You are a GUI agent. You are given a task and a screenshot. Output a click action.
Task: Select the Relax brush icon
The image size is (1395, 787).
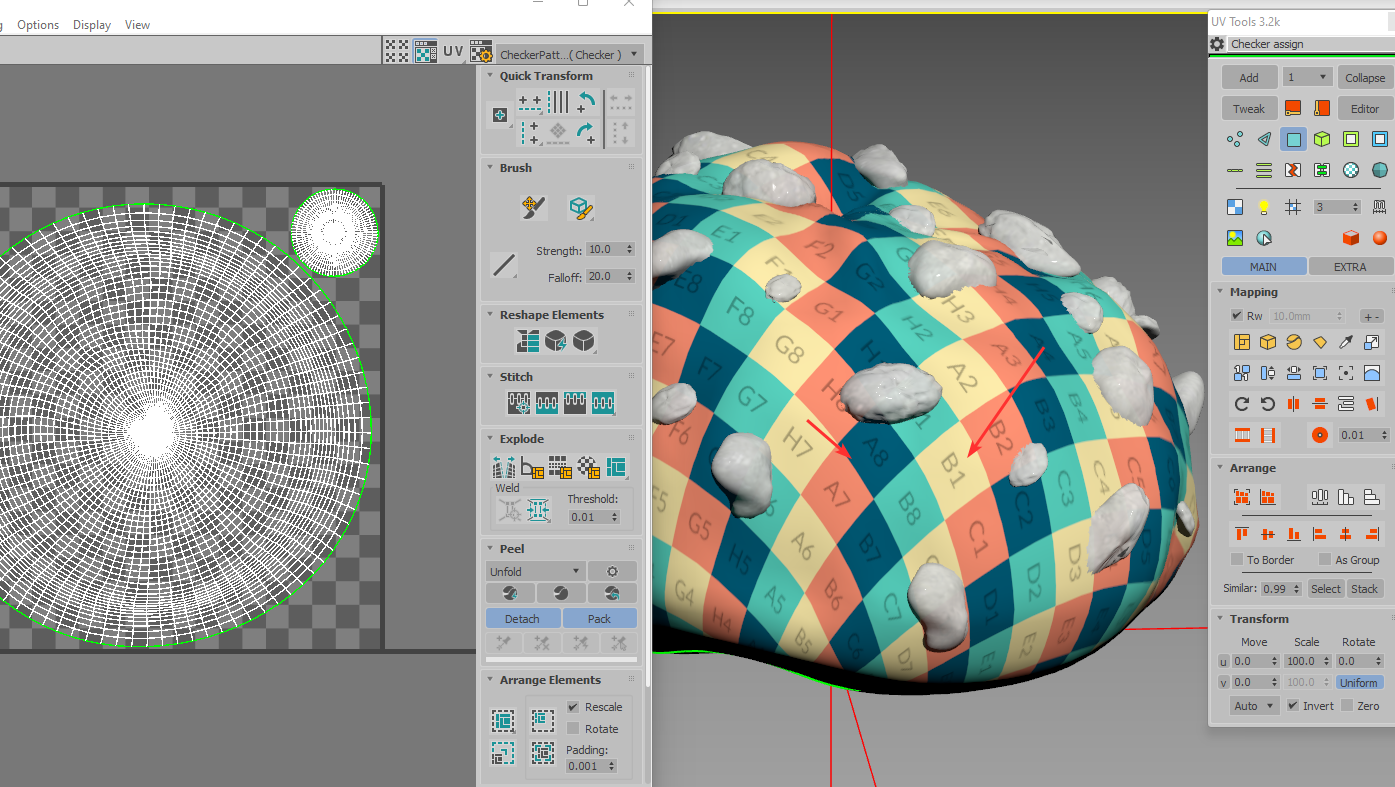[x=580, y=208]
